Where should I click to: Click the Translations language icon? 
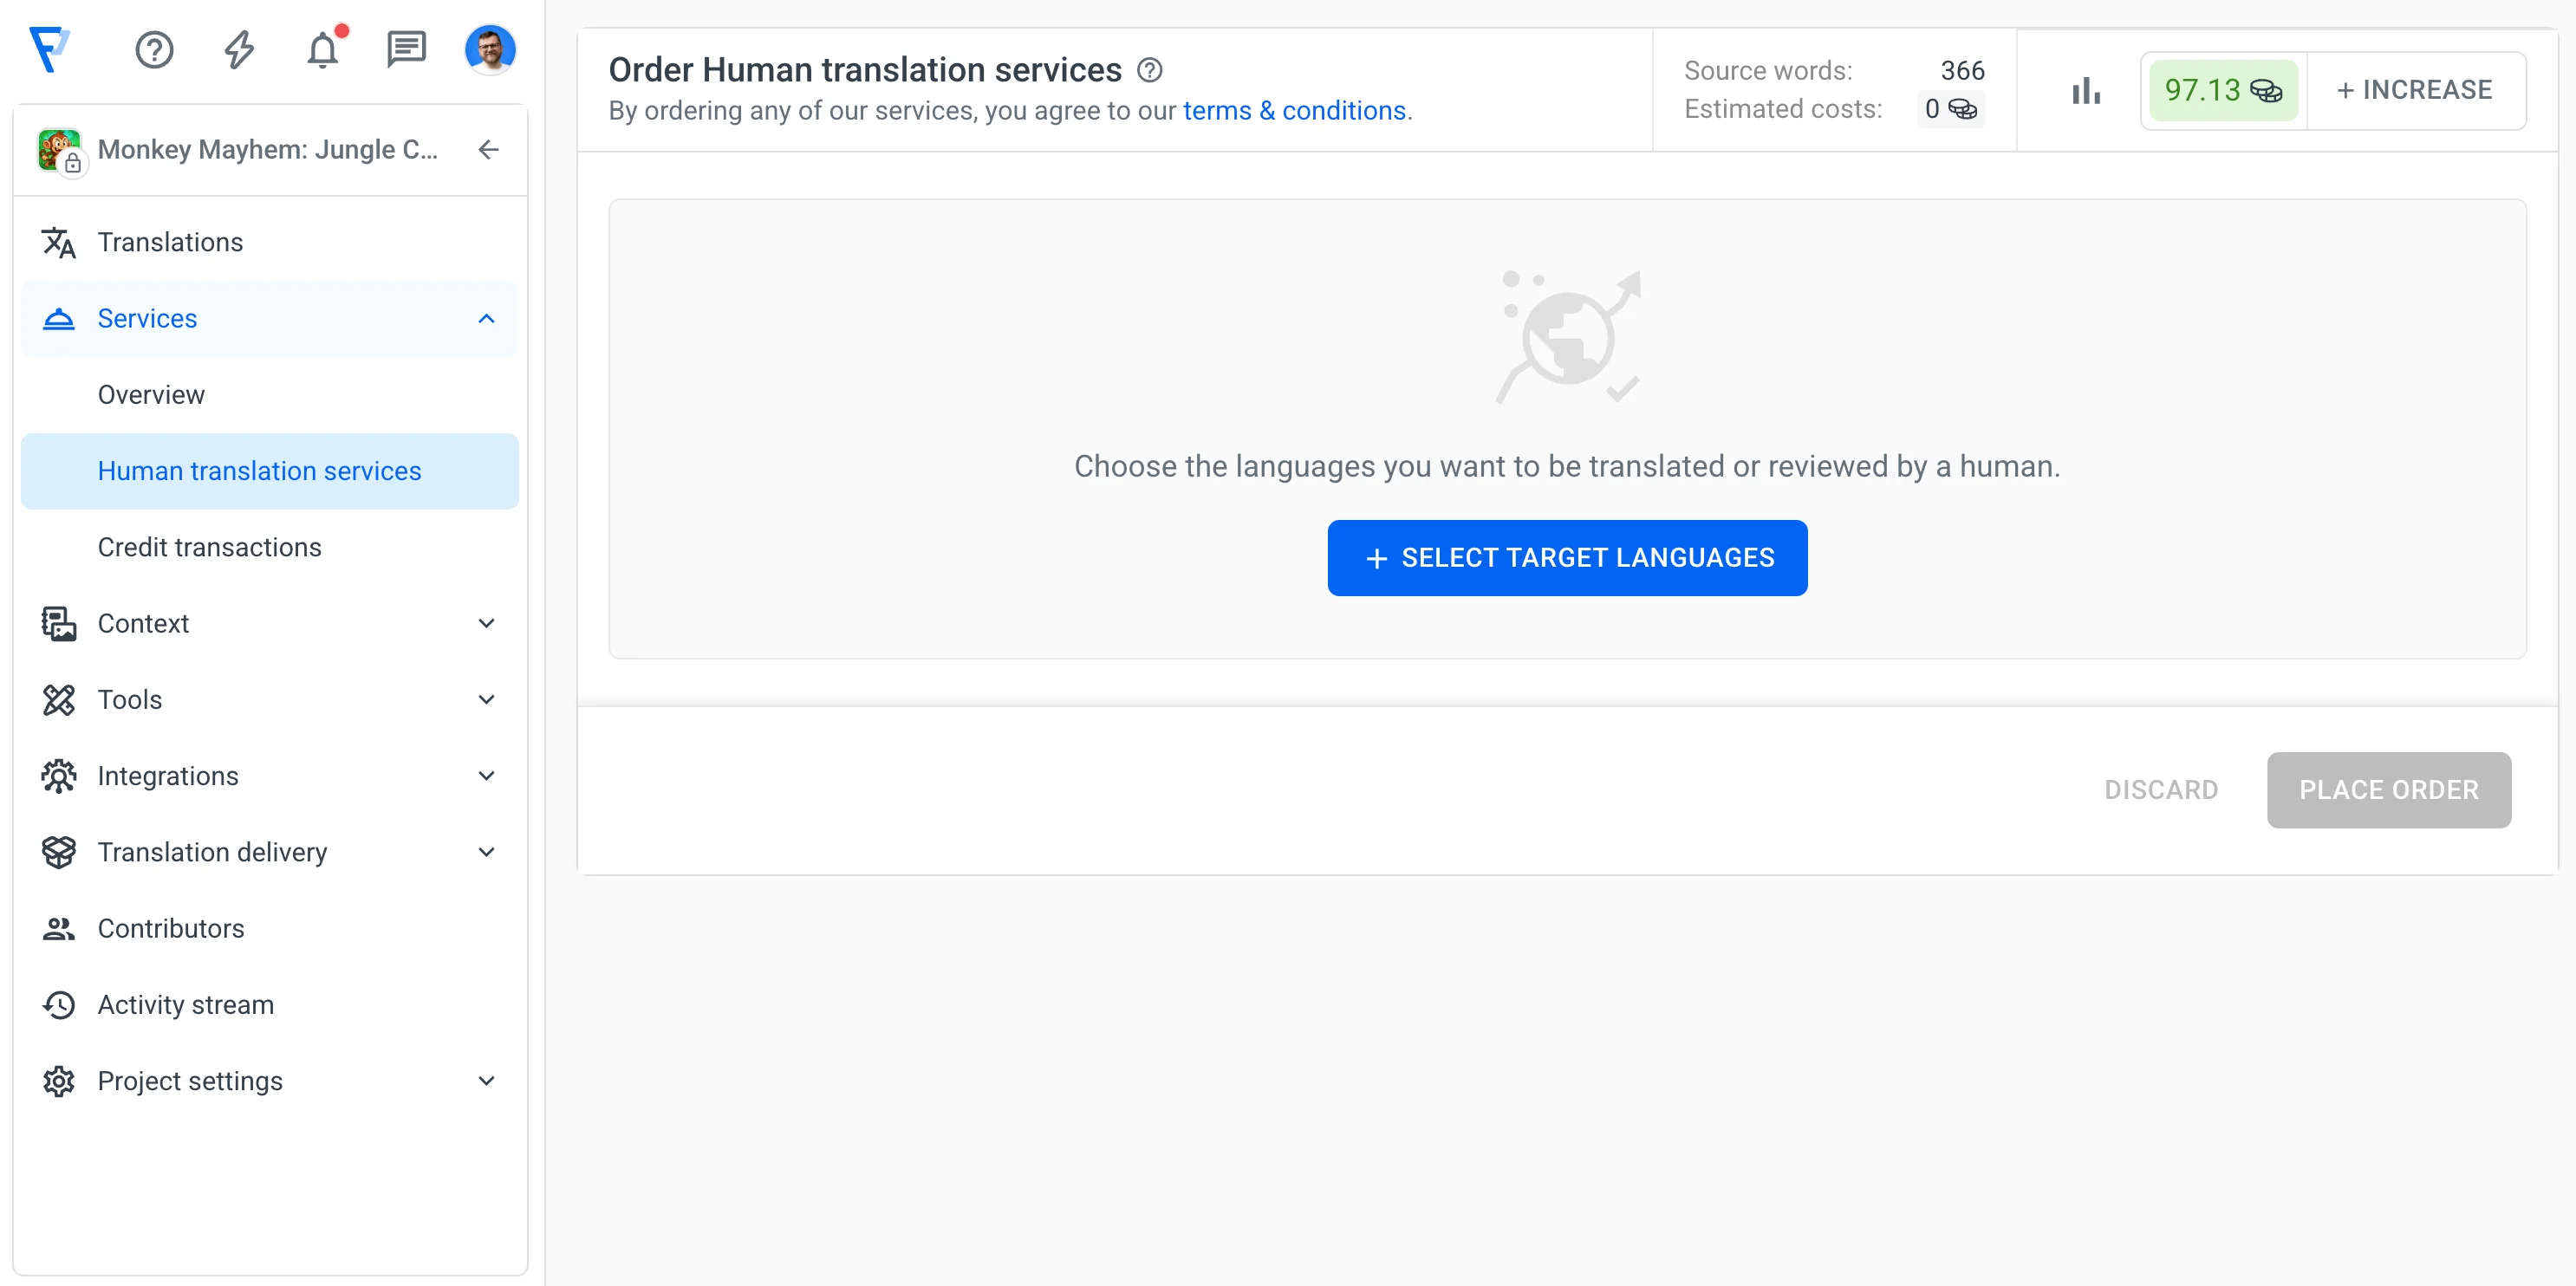click(x=59, y=242)
